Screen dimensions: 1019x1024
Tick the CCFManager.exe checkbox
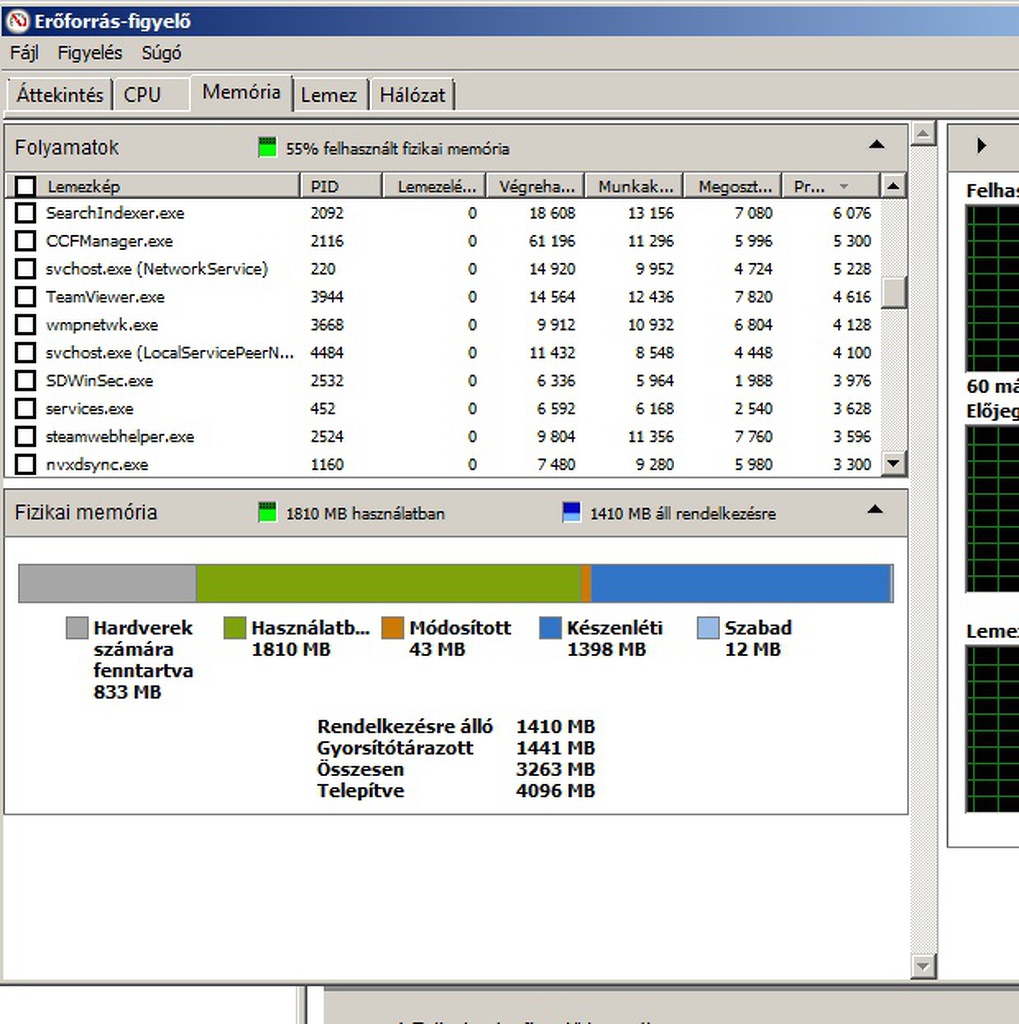click(25, 240)
